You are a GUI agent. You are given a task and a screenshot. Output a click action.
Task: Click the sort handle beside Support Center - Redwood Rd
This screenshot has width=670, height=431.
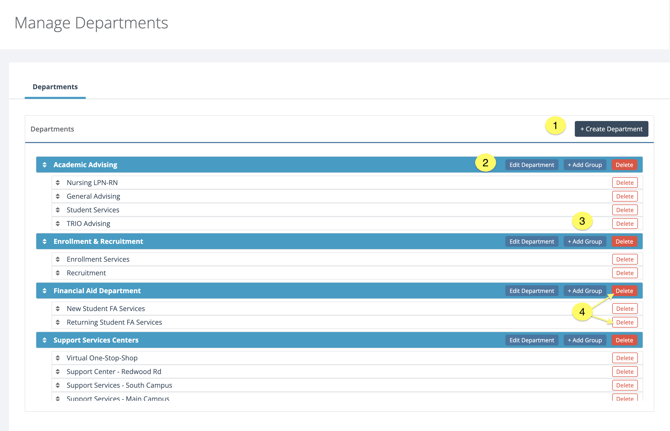(x=58, y=372)
